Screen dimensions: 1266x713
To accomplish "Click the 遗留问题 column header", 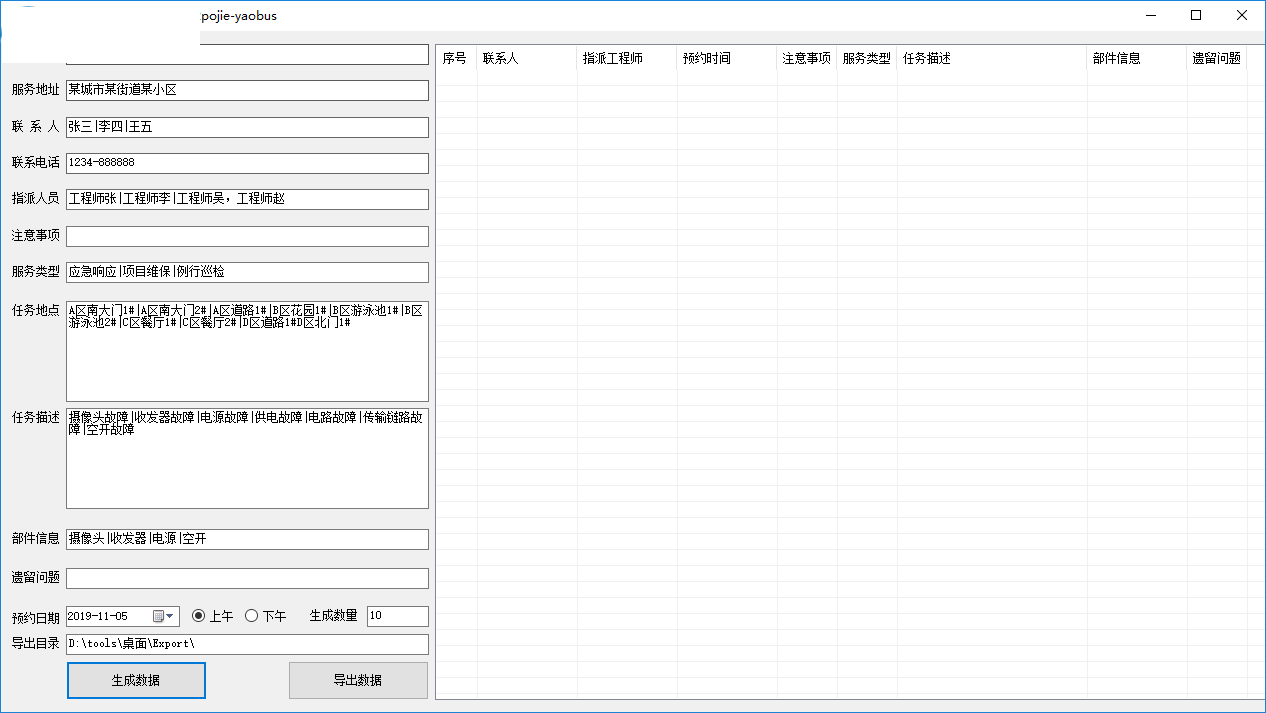I will (x=1216, y=59).
